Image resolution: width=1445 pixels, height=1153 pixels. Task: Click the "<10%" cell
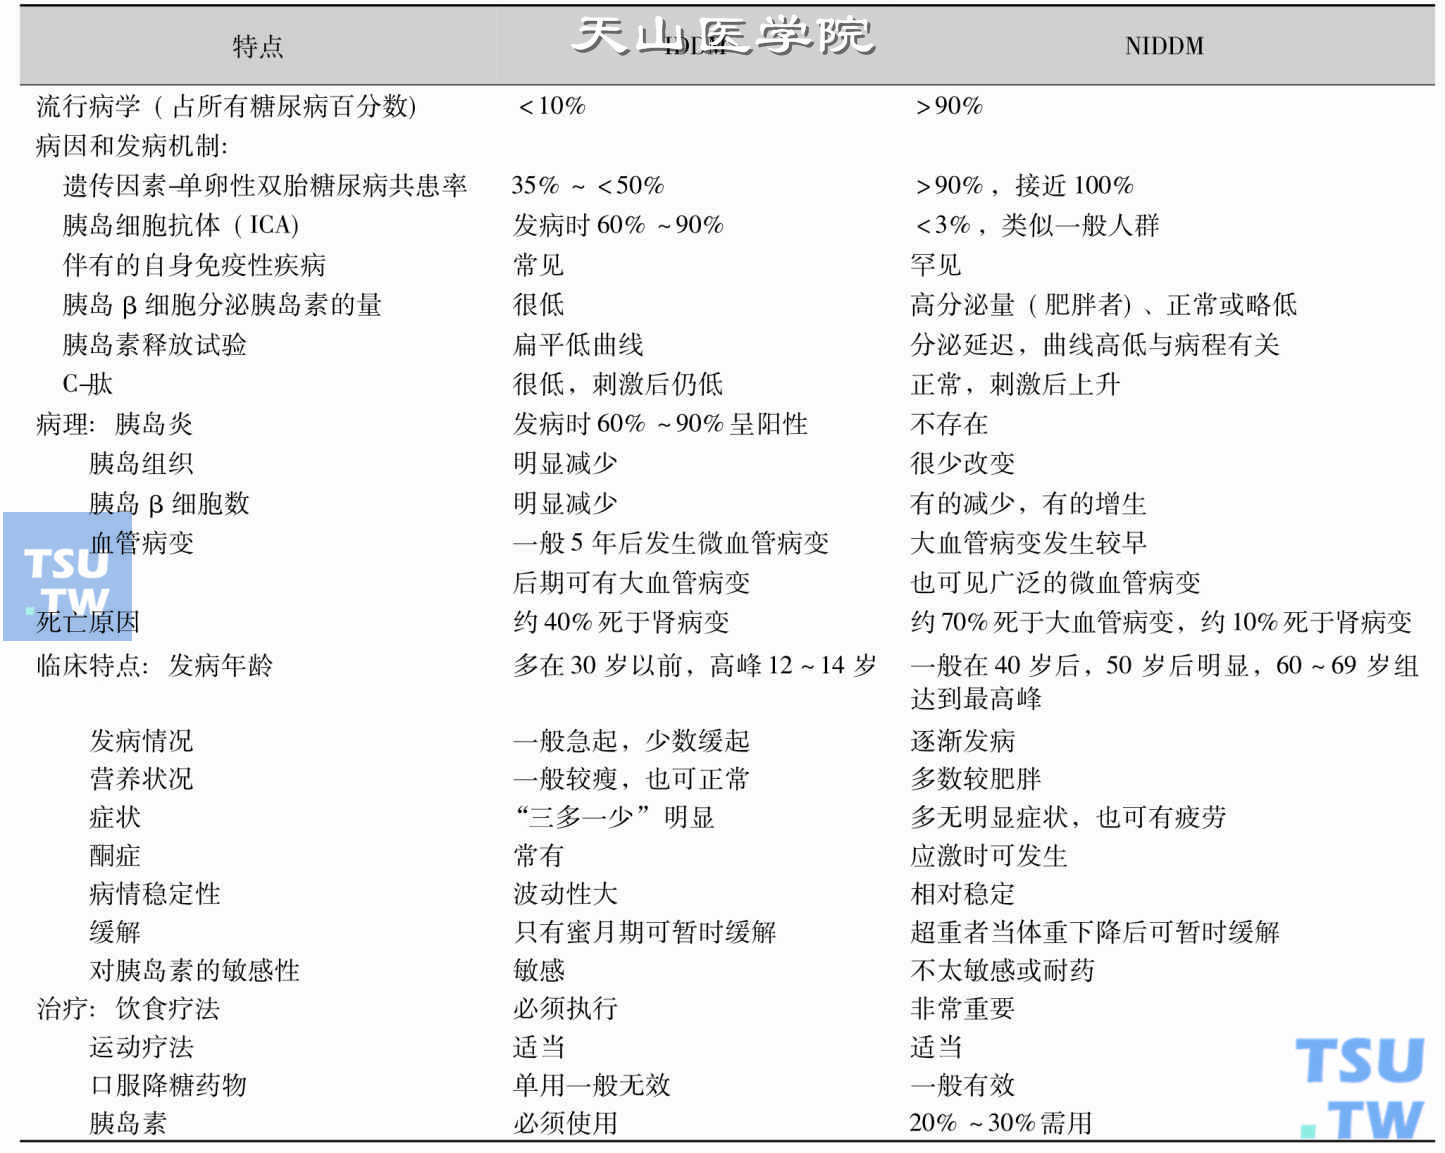[x=551, y=106]
